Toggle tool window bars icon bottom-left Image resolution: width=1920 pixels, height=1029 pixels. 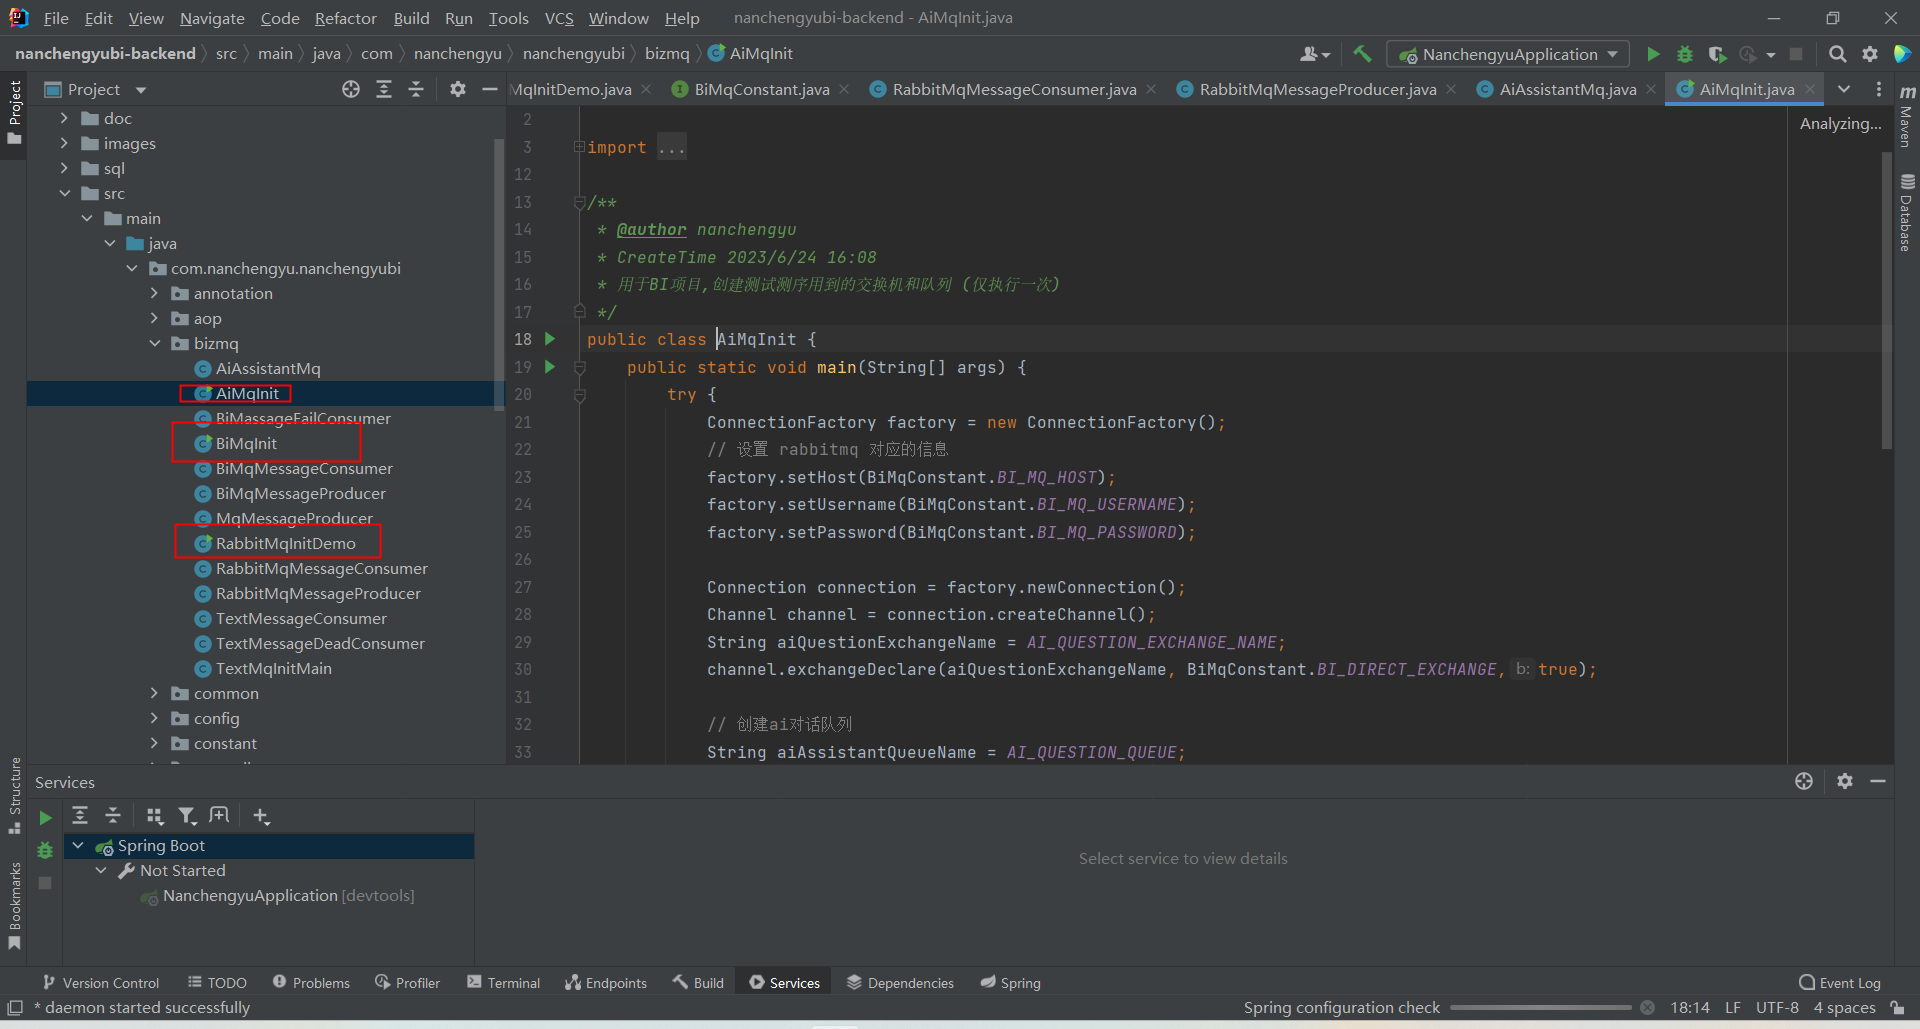coord(15,1008)
